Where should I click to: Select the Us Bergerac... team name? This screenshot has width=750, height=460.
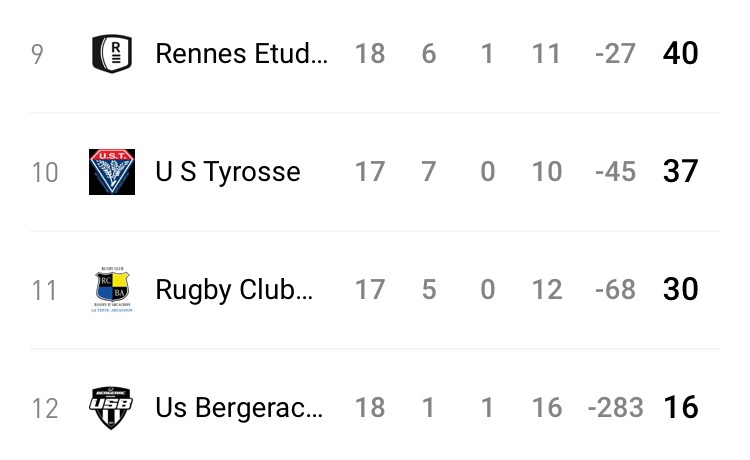pyautogui.click(x=239, y=408)
